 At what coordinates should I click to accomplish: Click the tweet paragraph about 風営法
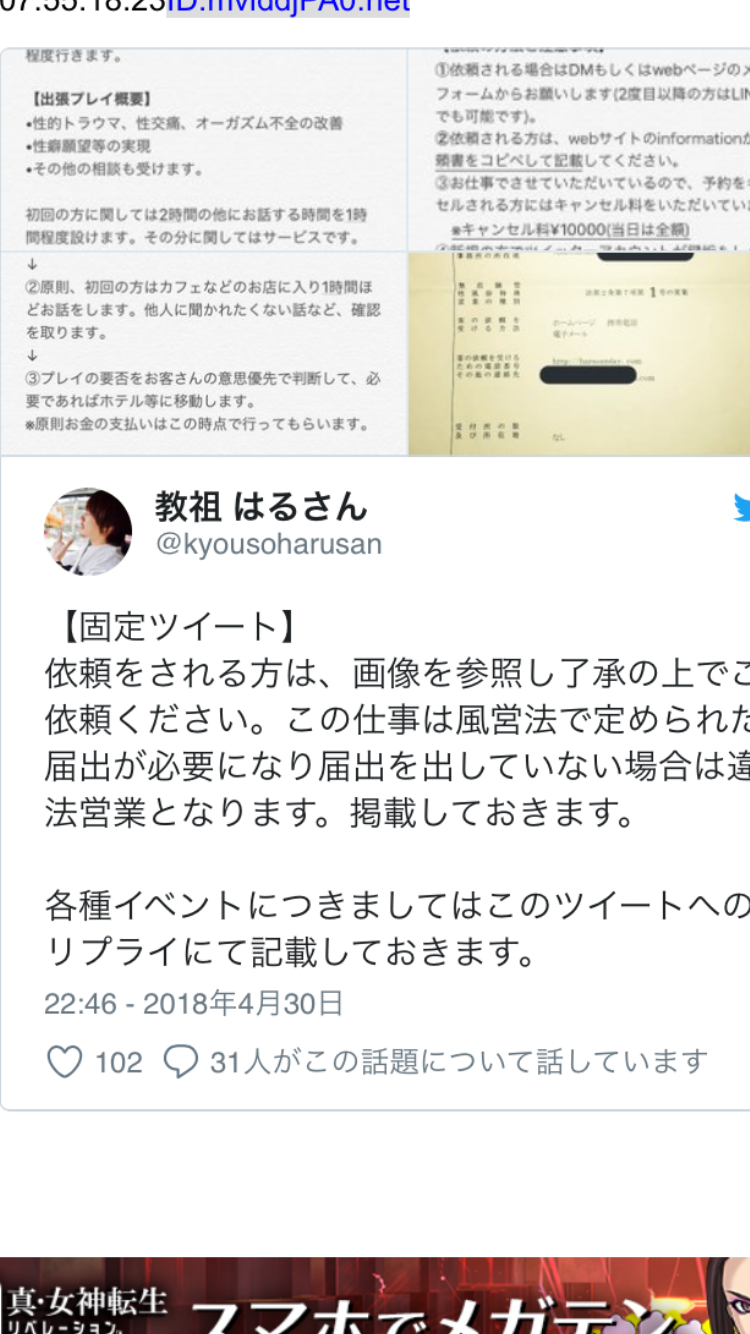[x=397, y=742]
